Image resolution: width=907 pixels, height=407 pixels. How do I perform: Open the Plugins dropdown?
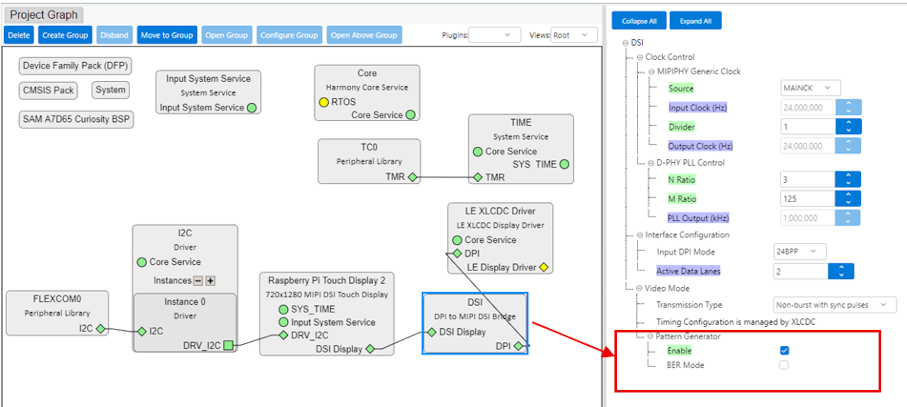pos(494,35)
